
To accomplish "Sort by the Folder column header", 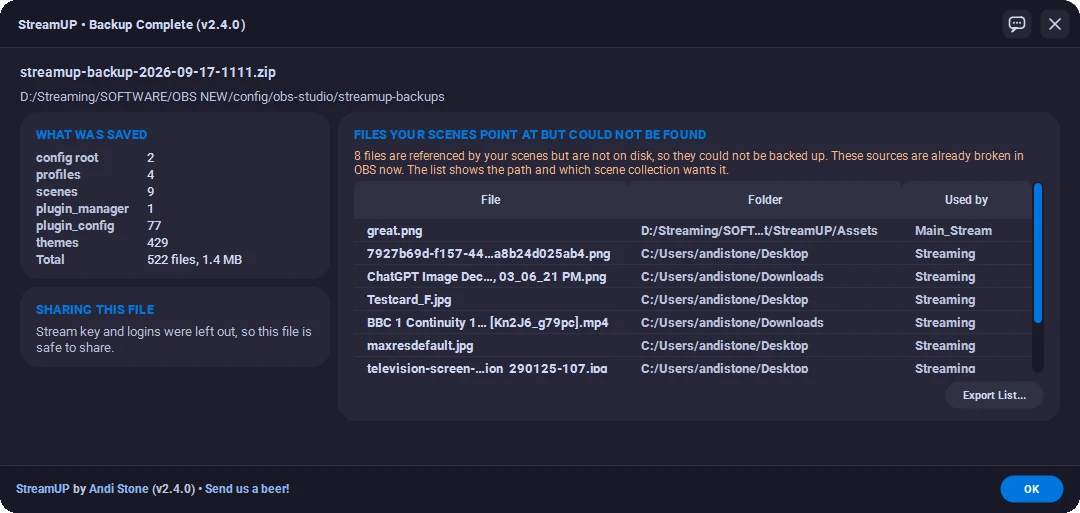I will 765,200.
